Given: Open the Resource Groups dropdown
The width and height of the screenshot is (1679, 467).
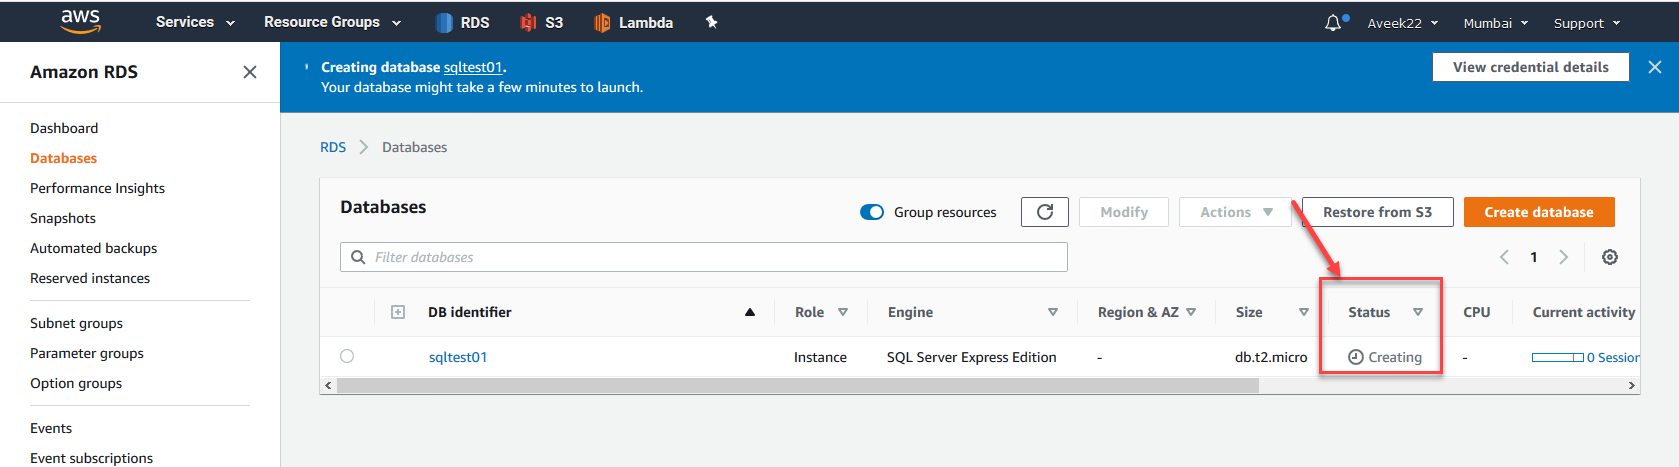Looking at the screenshot, I should pos(332,22).
